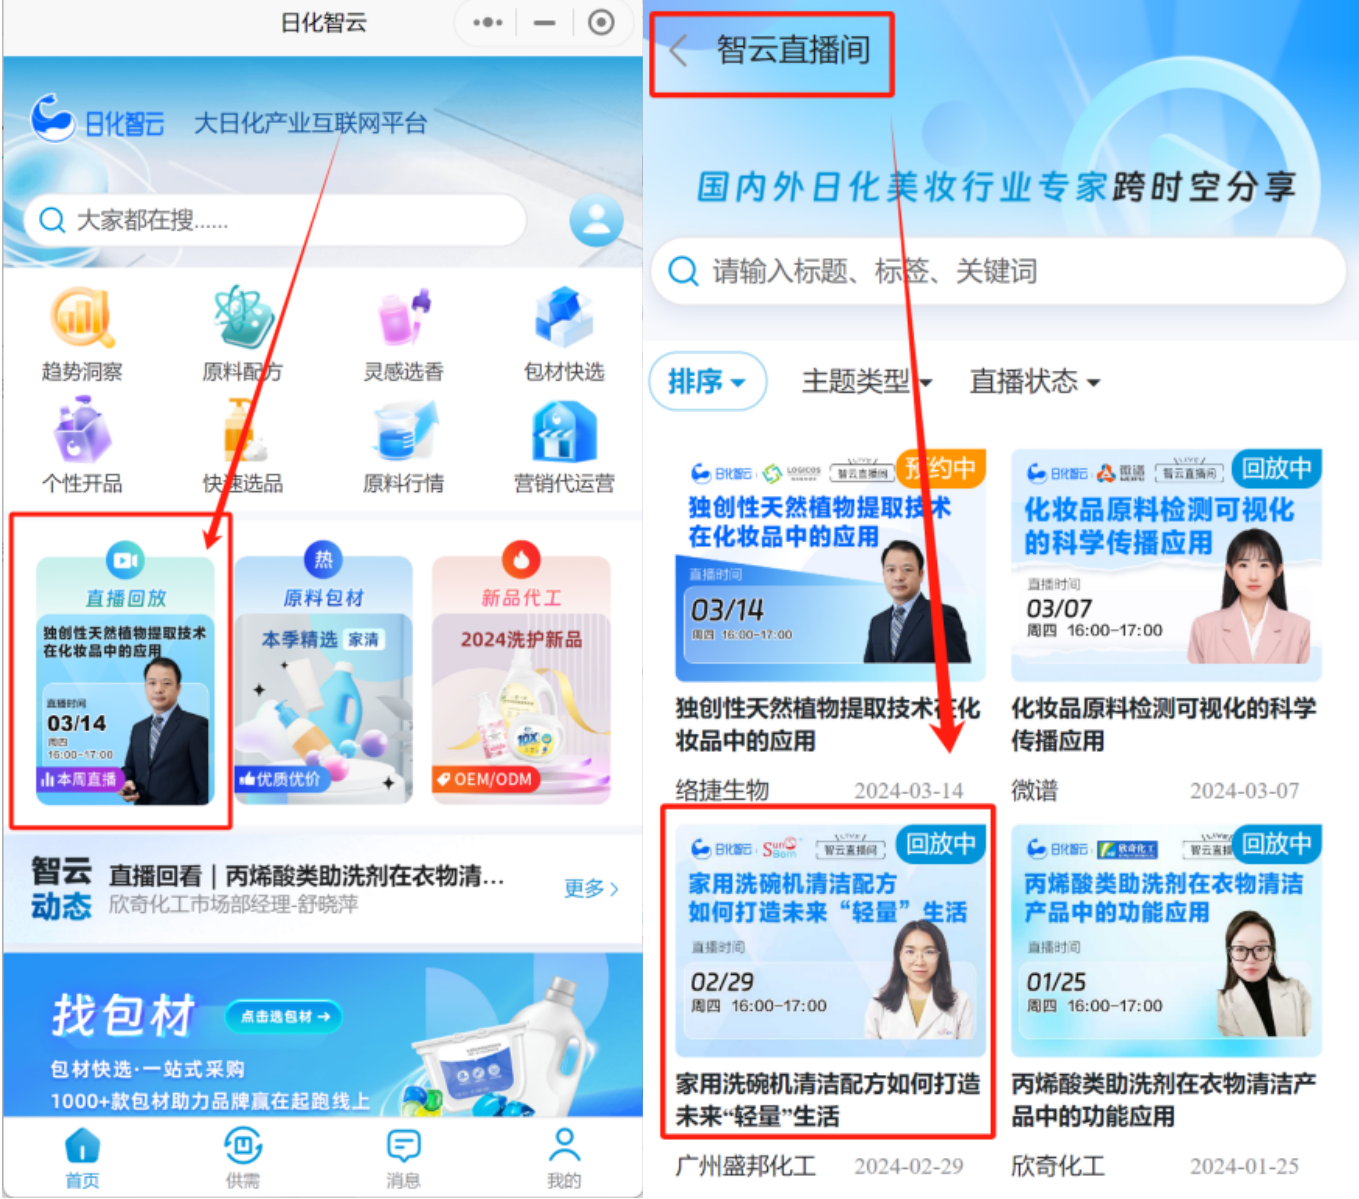1359x1199 pixels.
Task: Expand the 排序 sort dropdown
Action: tap(707, 381)
